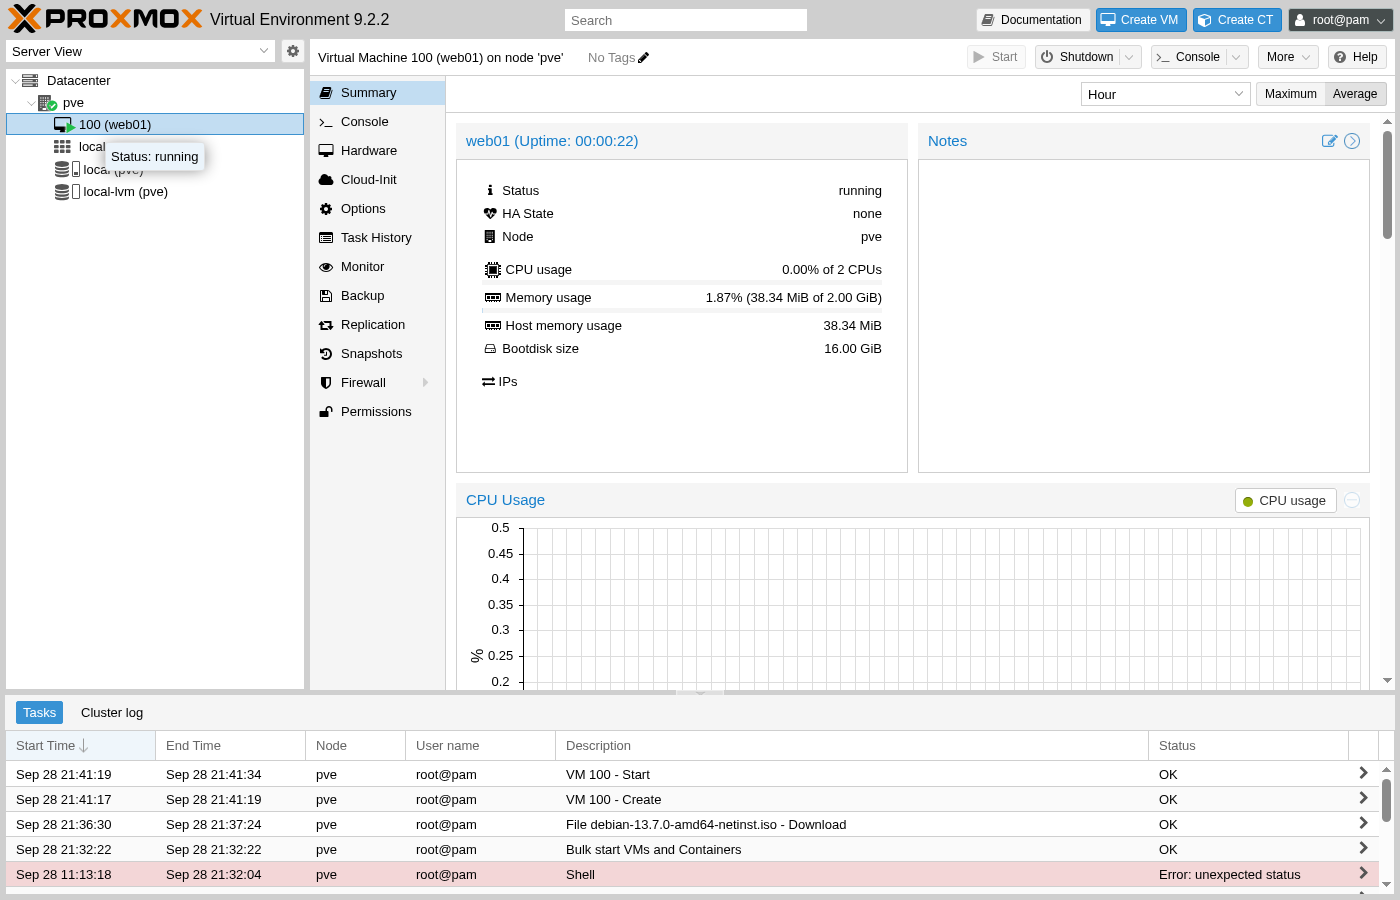The height and width of the screenshot is (900, 1400).
Task: Open the Hardware section
Action: click(x=378, y=150)
